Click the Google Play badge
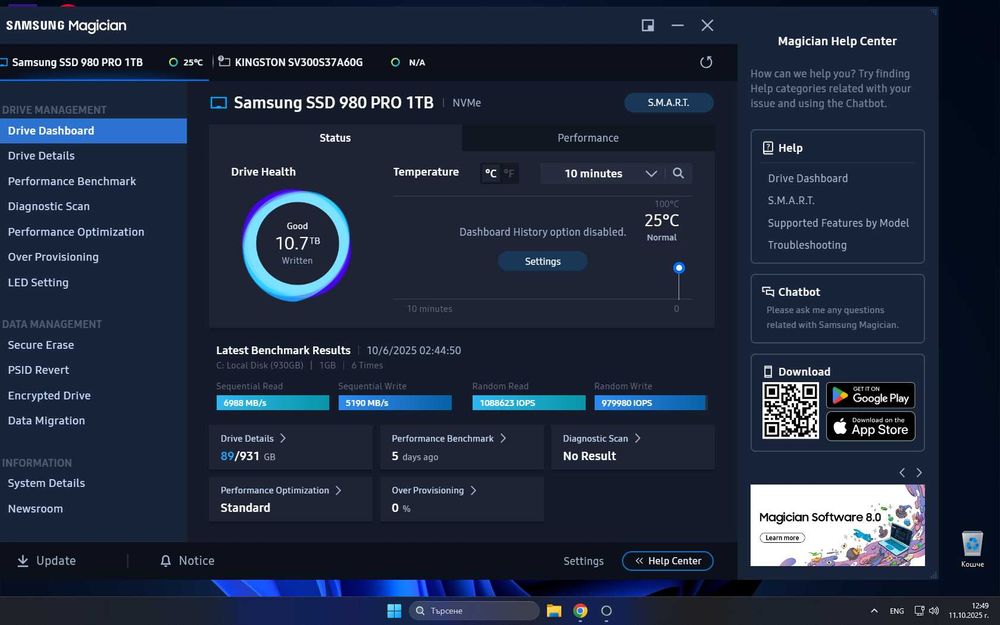Image resolution: width=1000 pixels, height=625 pixels. click(871, 395)
